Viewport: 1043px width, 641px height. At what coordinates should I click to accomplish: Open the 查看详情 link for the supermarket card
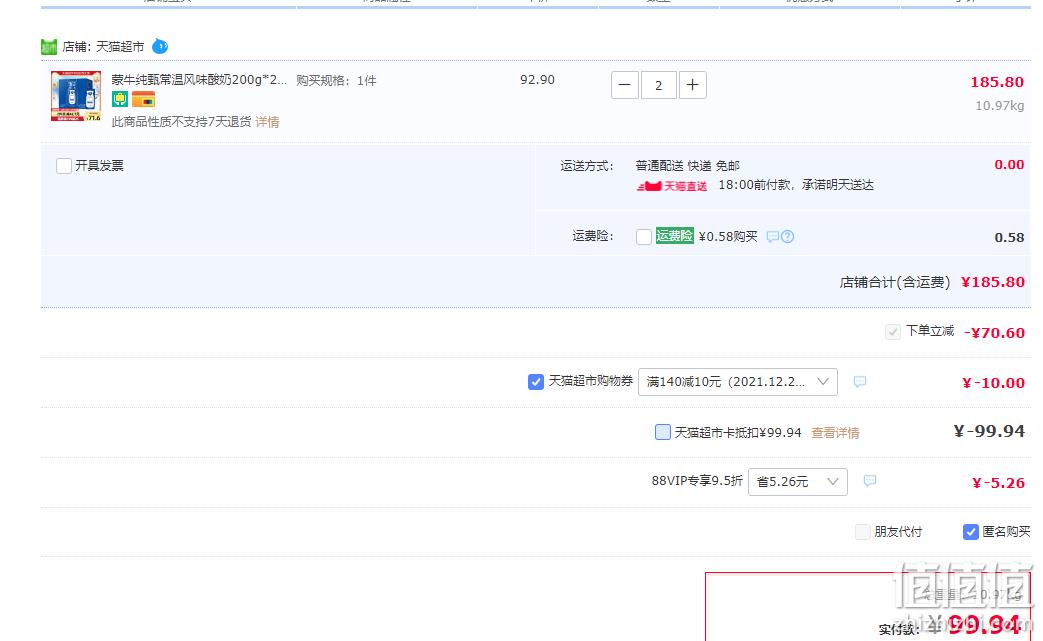point(835,433)
